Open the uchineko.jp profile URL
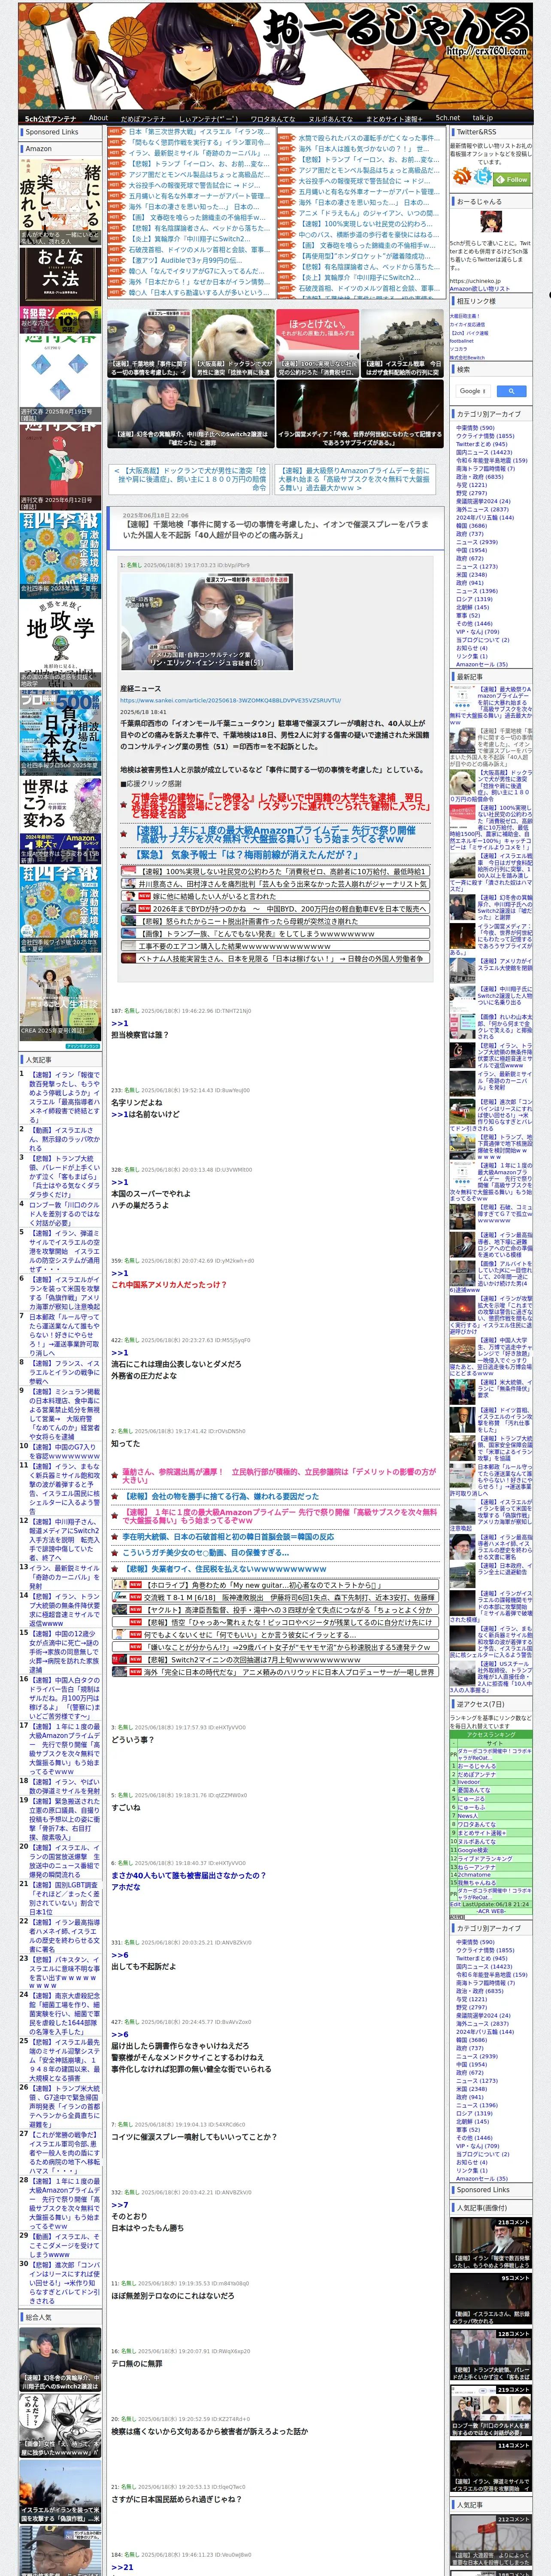Viewport: 551px width, 2576px height. click(x=475, y=281)
